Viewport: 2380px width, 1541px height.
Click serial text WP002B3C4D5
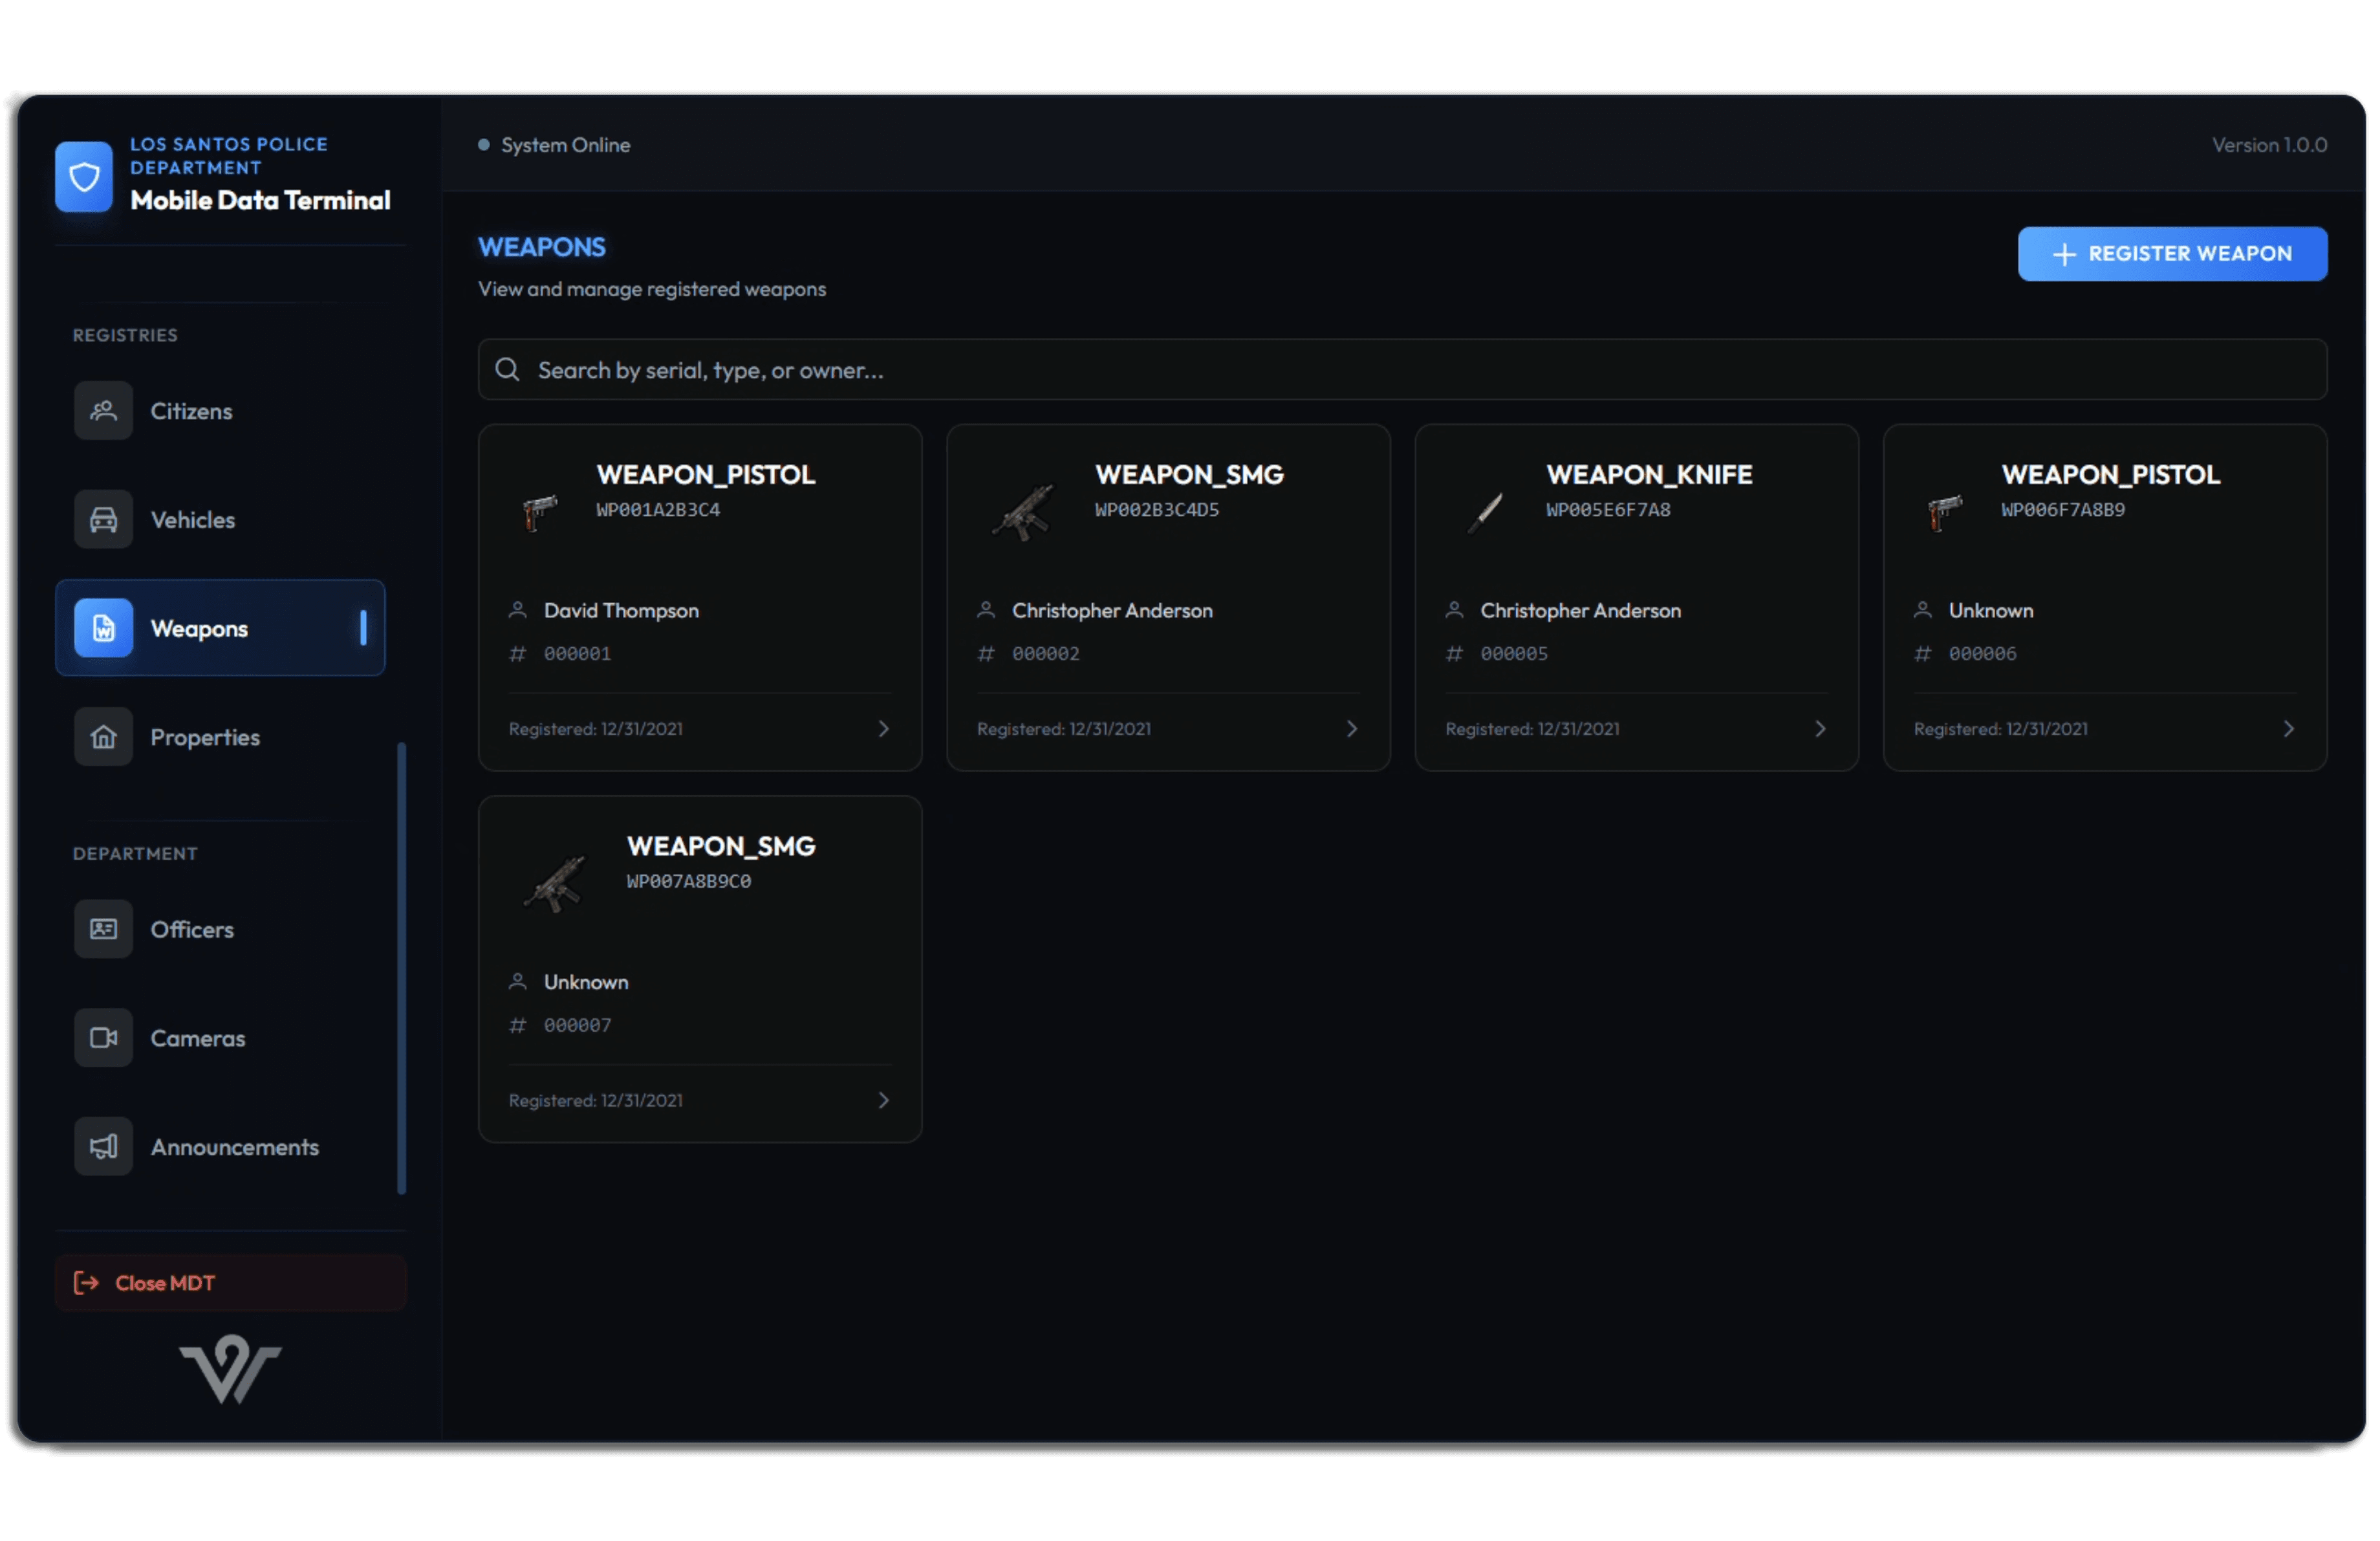pyautogui.click(x=1157, y=510)
